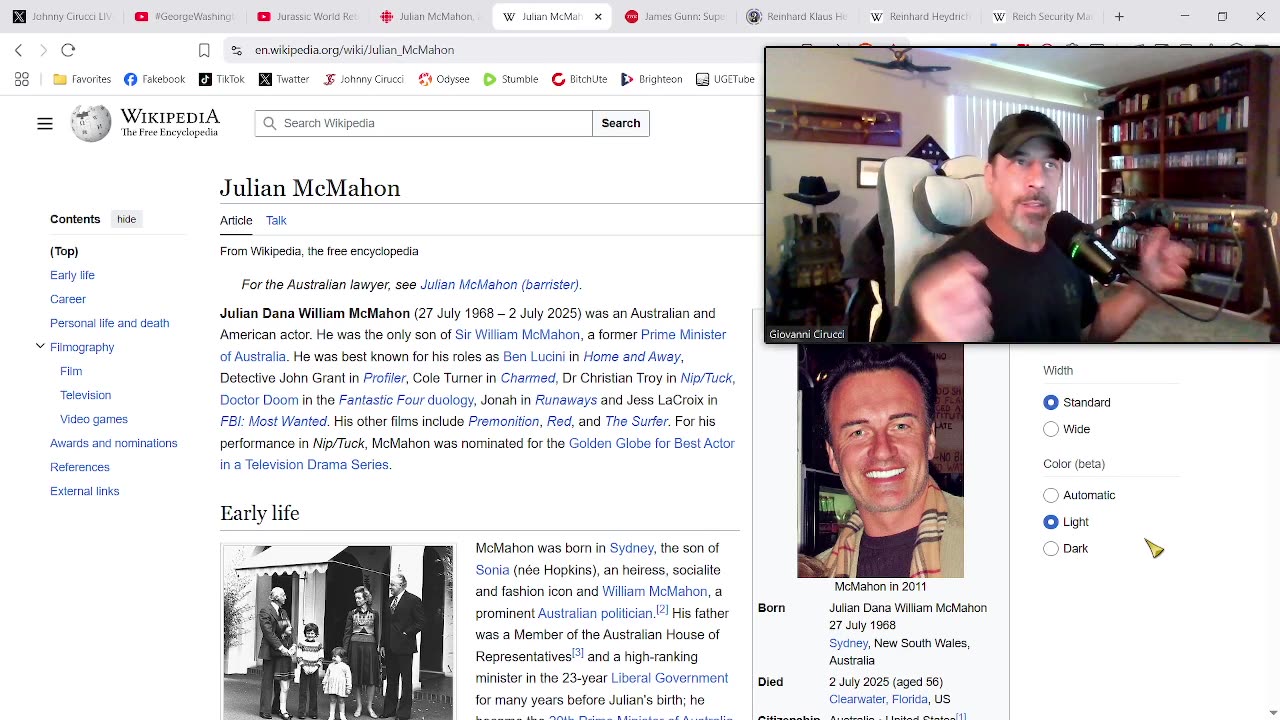Open the Sir William McMahon link
Image resolution: width=1280 pixels, height=720 pixels.
(517, 335)
